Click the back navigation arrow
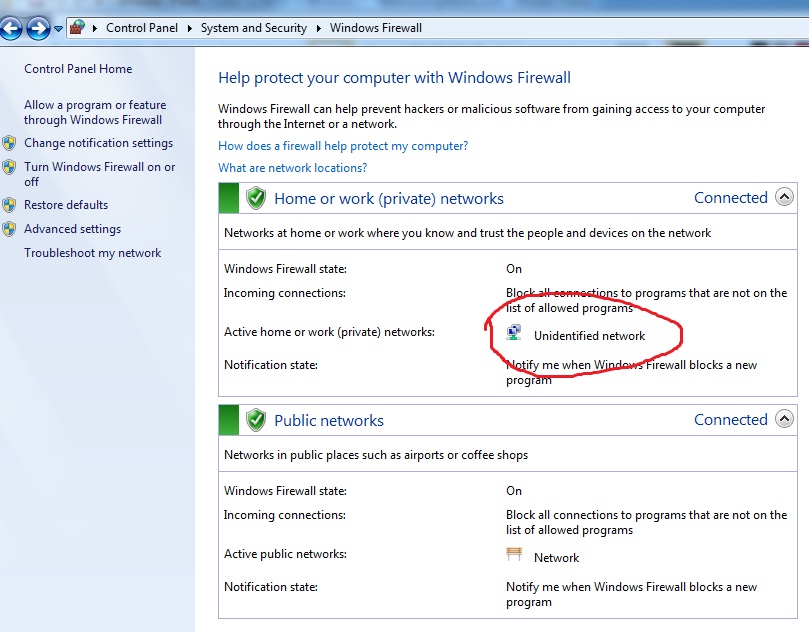 click(x=10, y=28)
